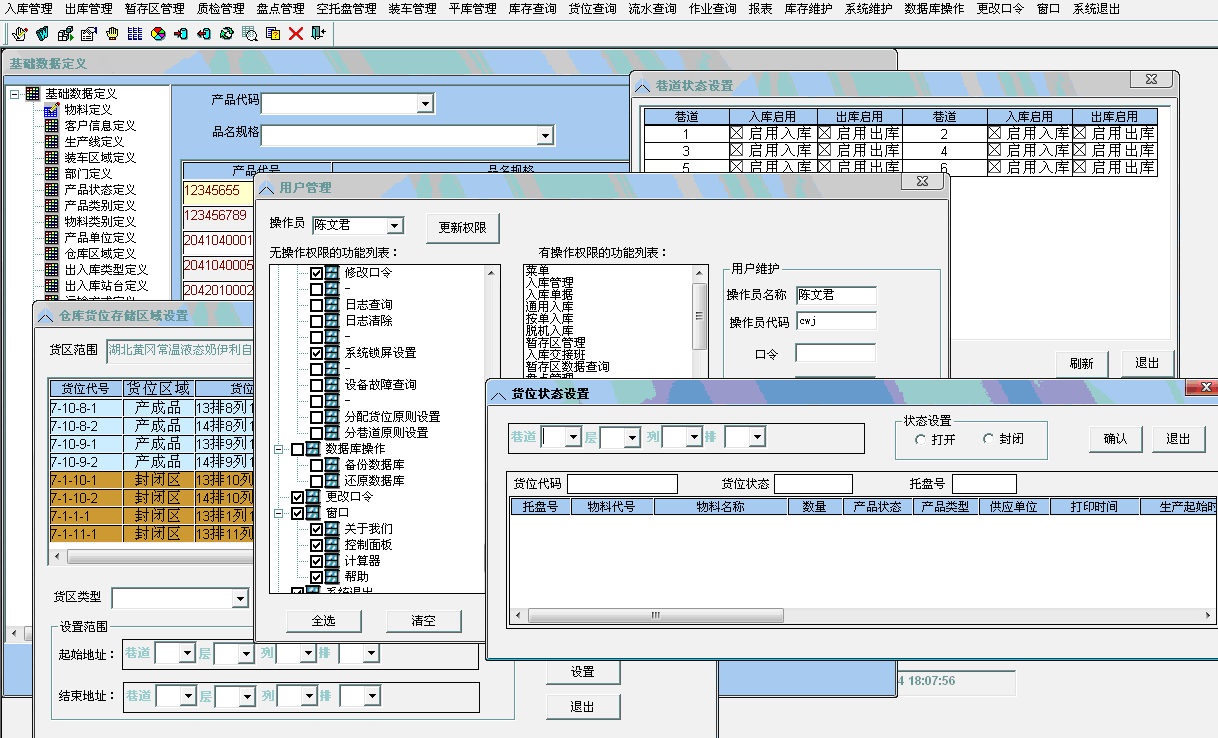1218x738 pixels.
Task: Click the grid icon beside 部门定义
Action: [51, 174]
